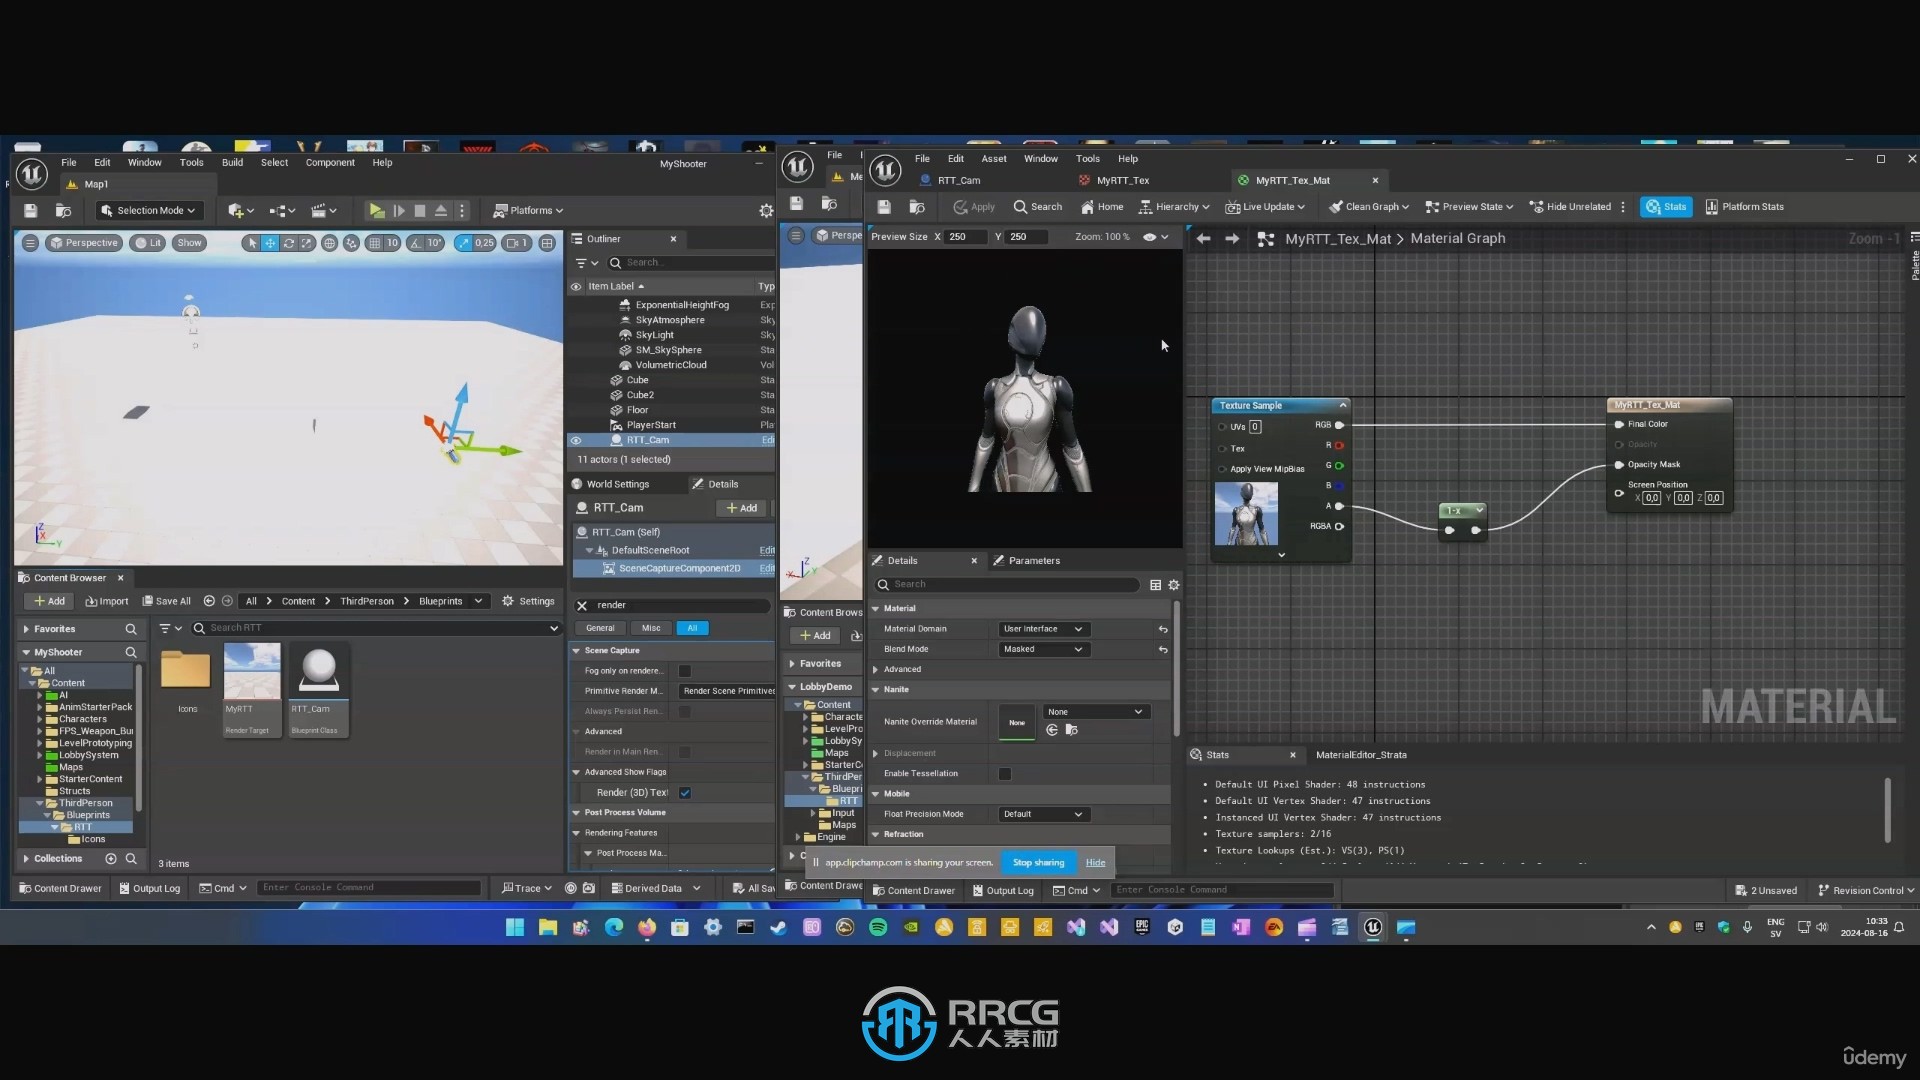The height and width of the screenshot is (1080, 1920).
Task: Click Import in Content Browser
Action: point(107,601)
